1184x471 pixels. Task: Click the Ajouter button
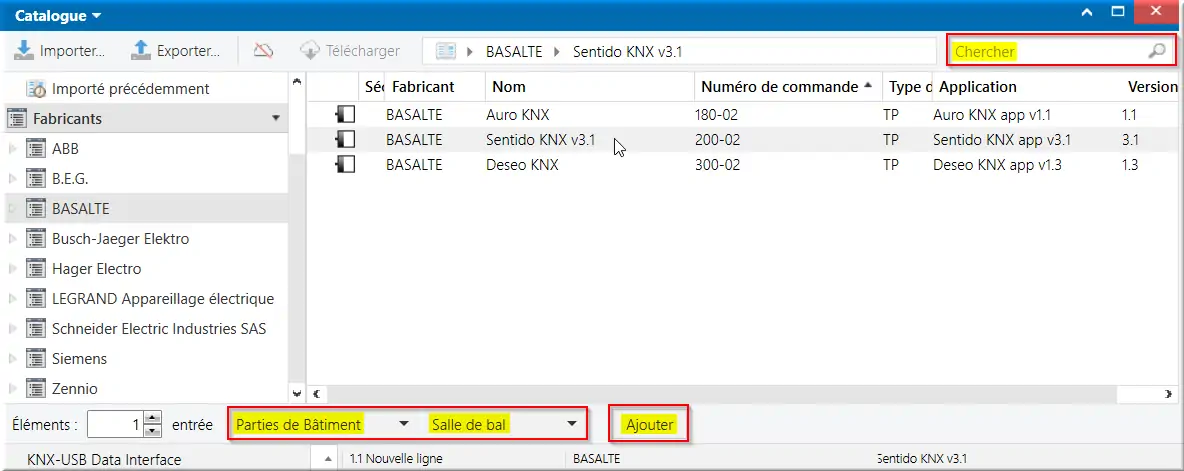pos(649,425)
